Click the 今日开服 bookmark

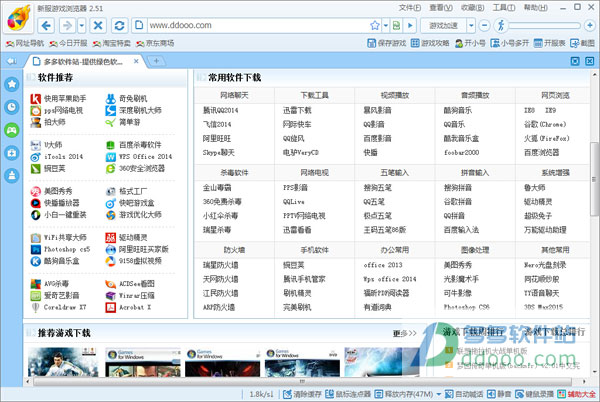(68, 43)
